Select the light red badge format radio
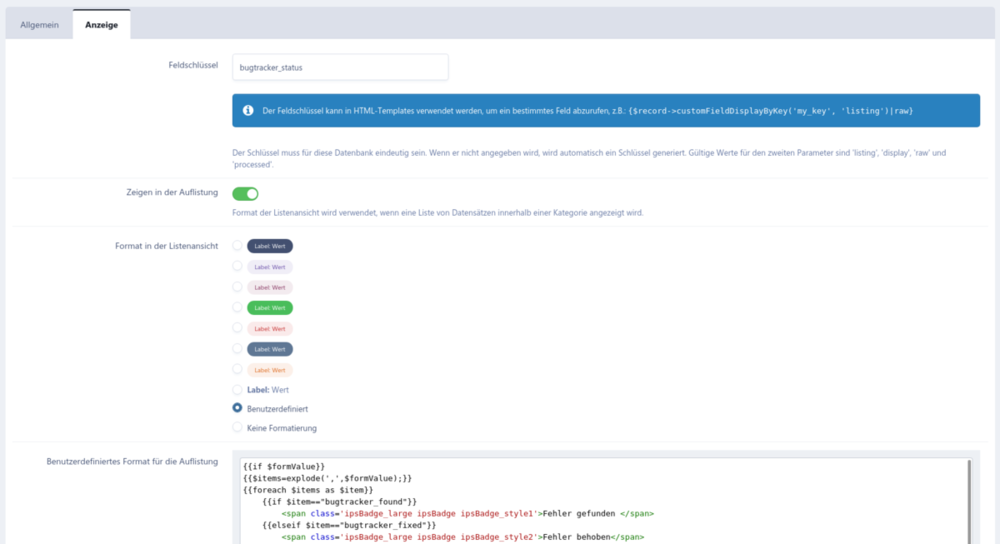Viewport: 1000px width, 544px height. (x=237, y=328)
